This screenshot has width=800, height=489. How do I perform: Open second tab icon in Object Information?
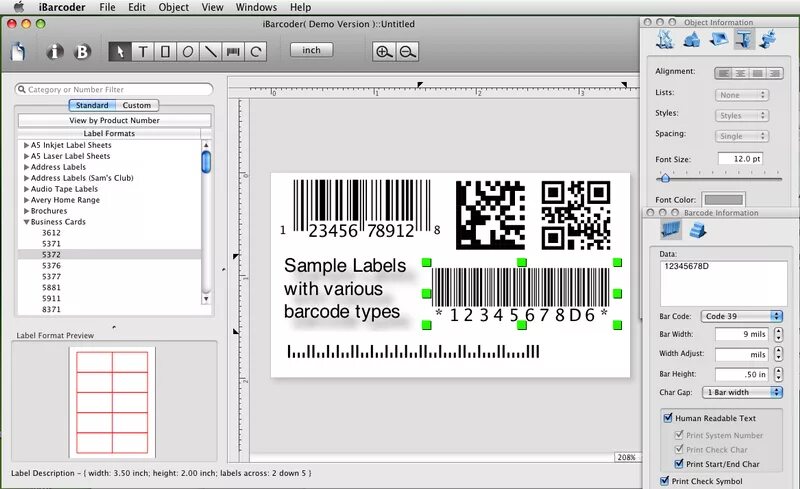pos(691,39)
